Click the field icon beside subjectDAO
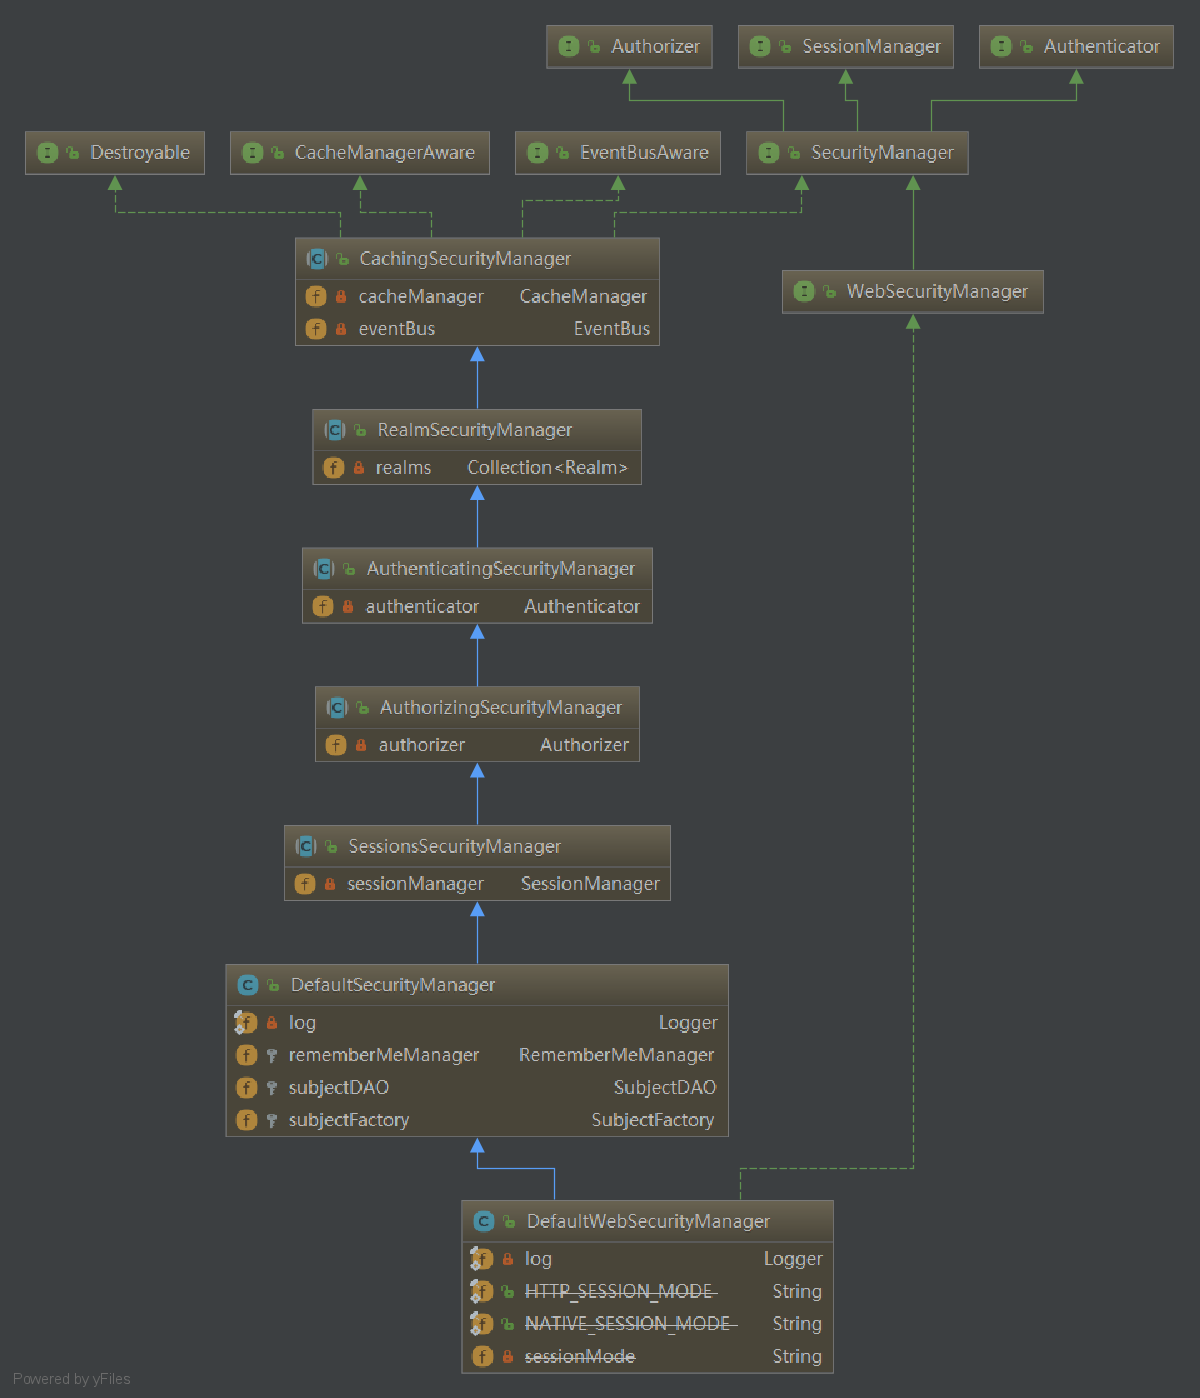The height and width of the screenshot is (1398, 1200). coord(246,1087)
